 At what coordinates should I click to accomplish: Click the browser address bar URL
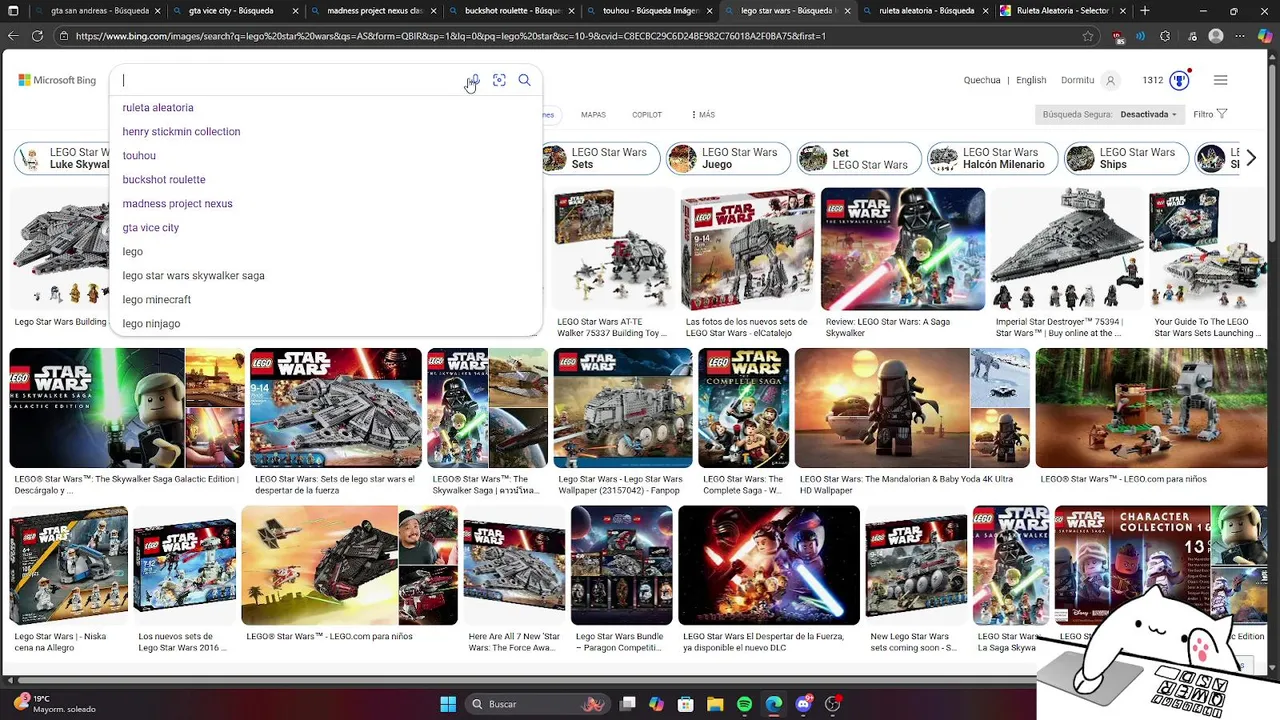click(450, 36)
